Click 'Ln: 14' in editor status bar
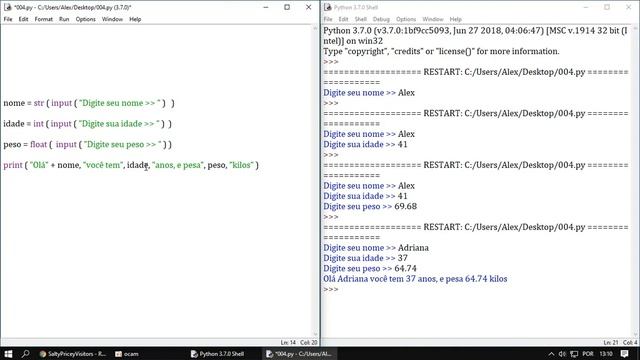Image resolution: width=640 pixels, height=360 pixels. pyautogui.click(x=288, y=342)
